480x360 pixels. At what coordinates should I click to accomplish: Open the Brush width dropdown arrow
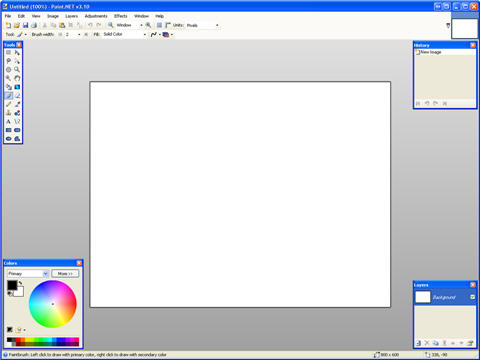79,34
